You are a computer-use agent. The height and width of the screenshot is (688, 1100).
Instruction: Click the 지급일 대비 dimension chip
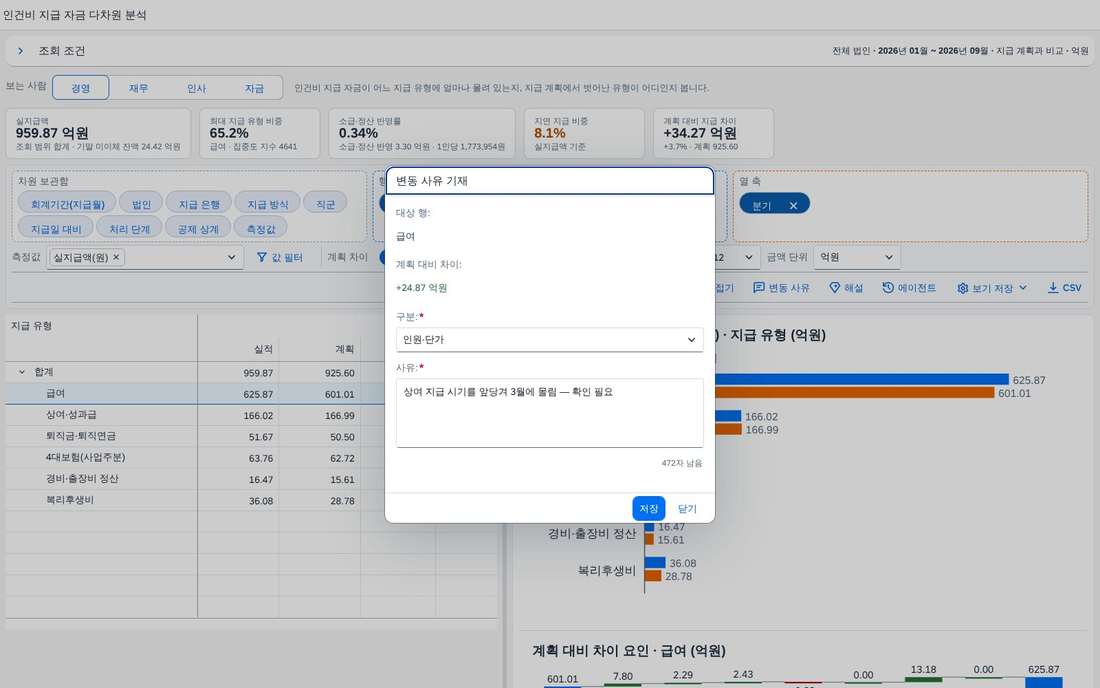click(x=56, y=229)
